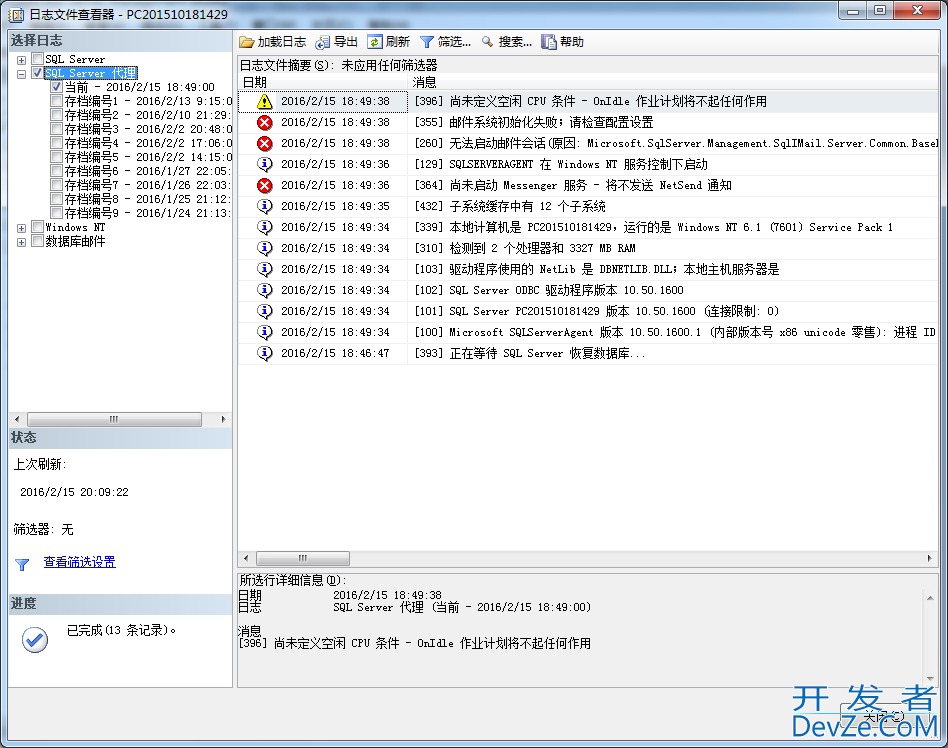Click the info icon on message [393] row
The width and height of the screenshot is (948, 748).
264,353
